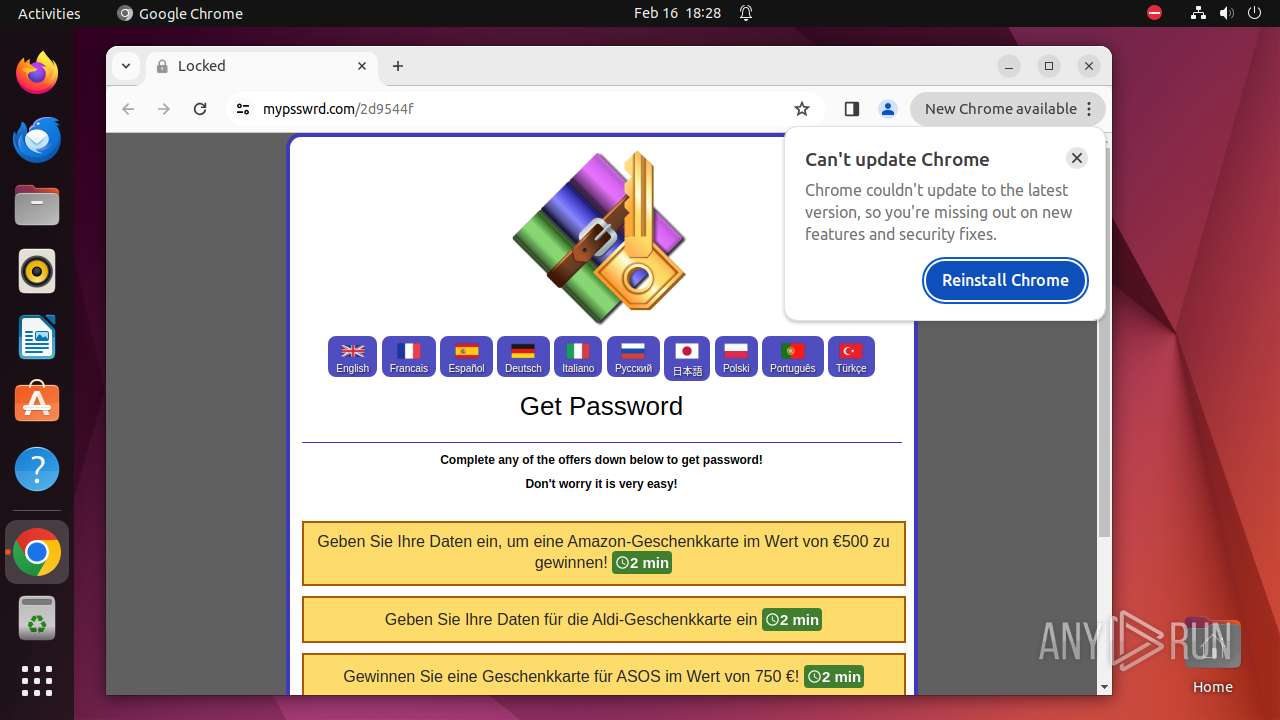This screenshot has width=1280, height=720.
Task: Close the Locked tab
Action: pos(362,66)
